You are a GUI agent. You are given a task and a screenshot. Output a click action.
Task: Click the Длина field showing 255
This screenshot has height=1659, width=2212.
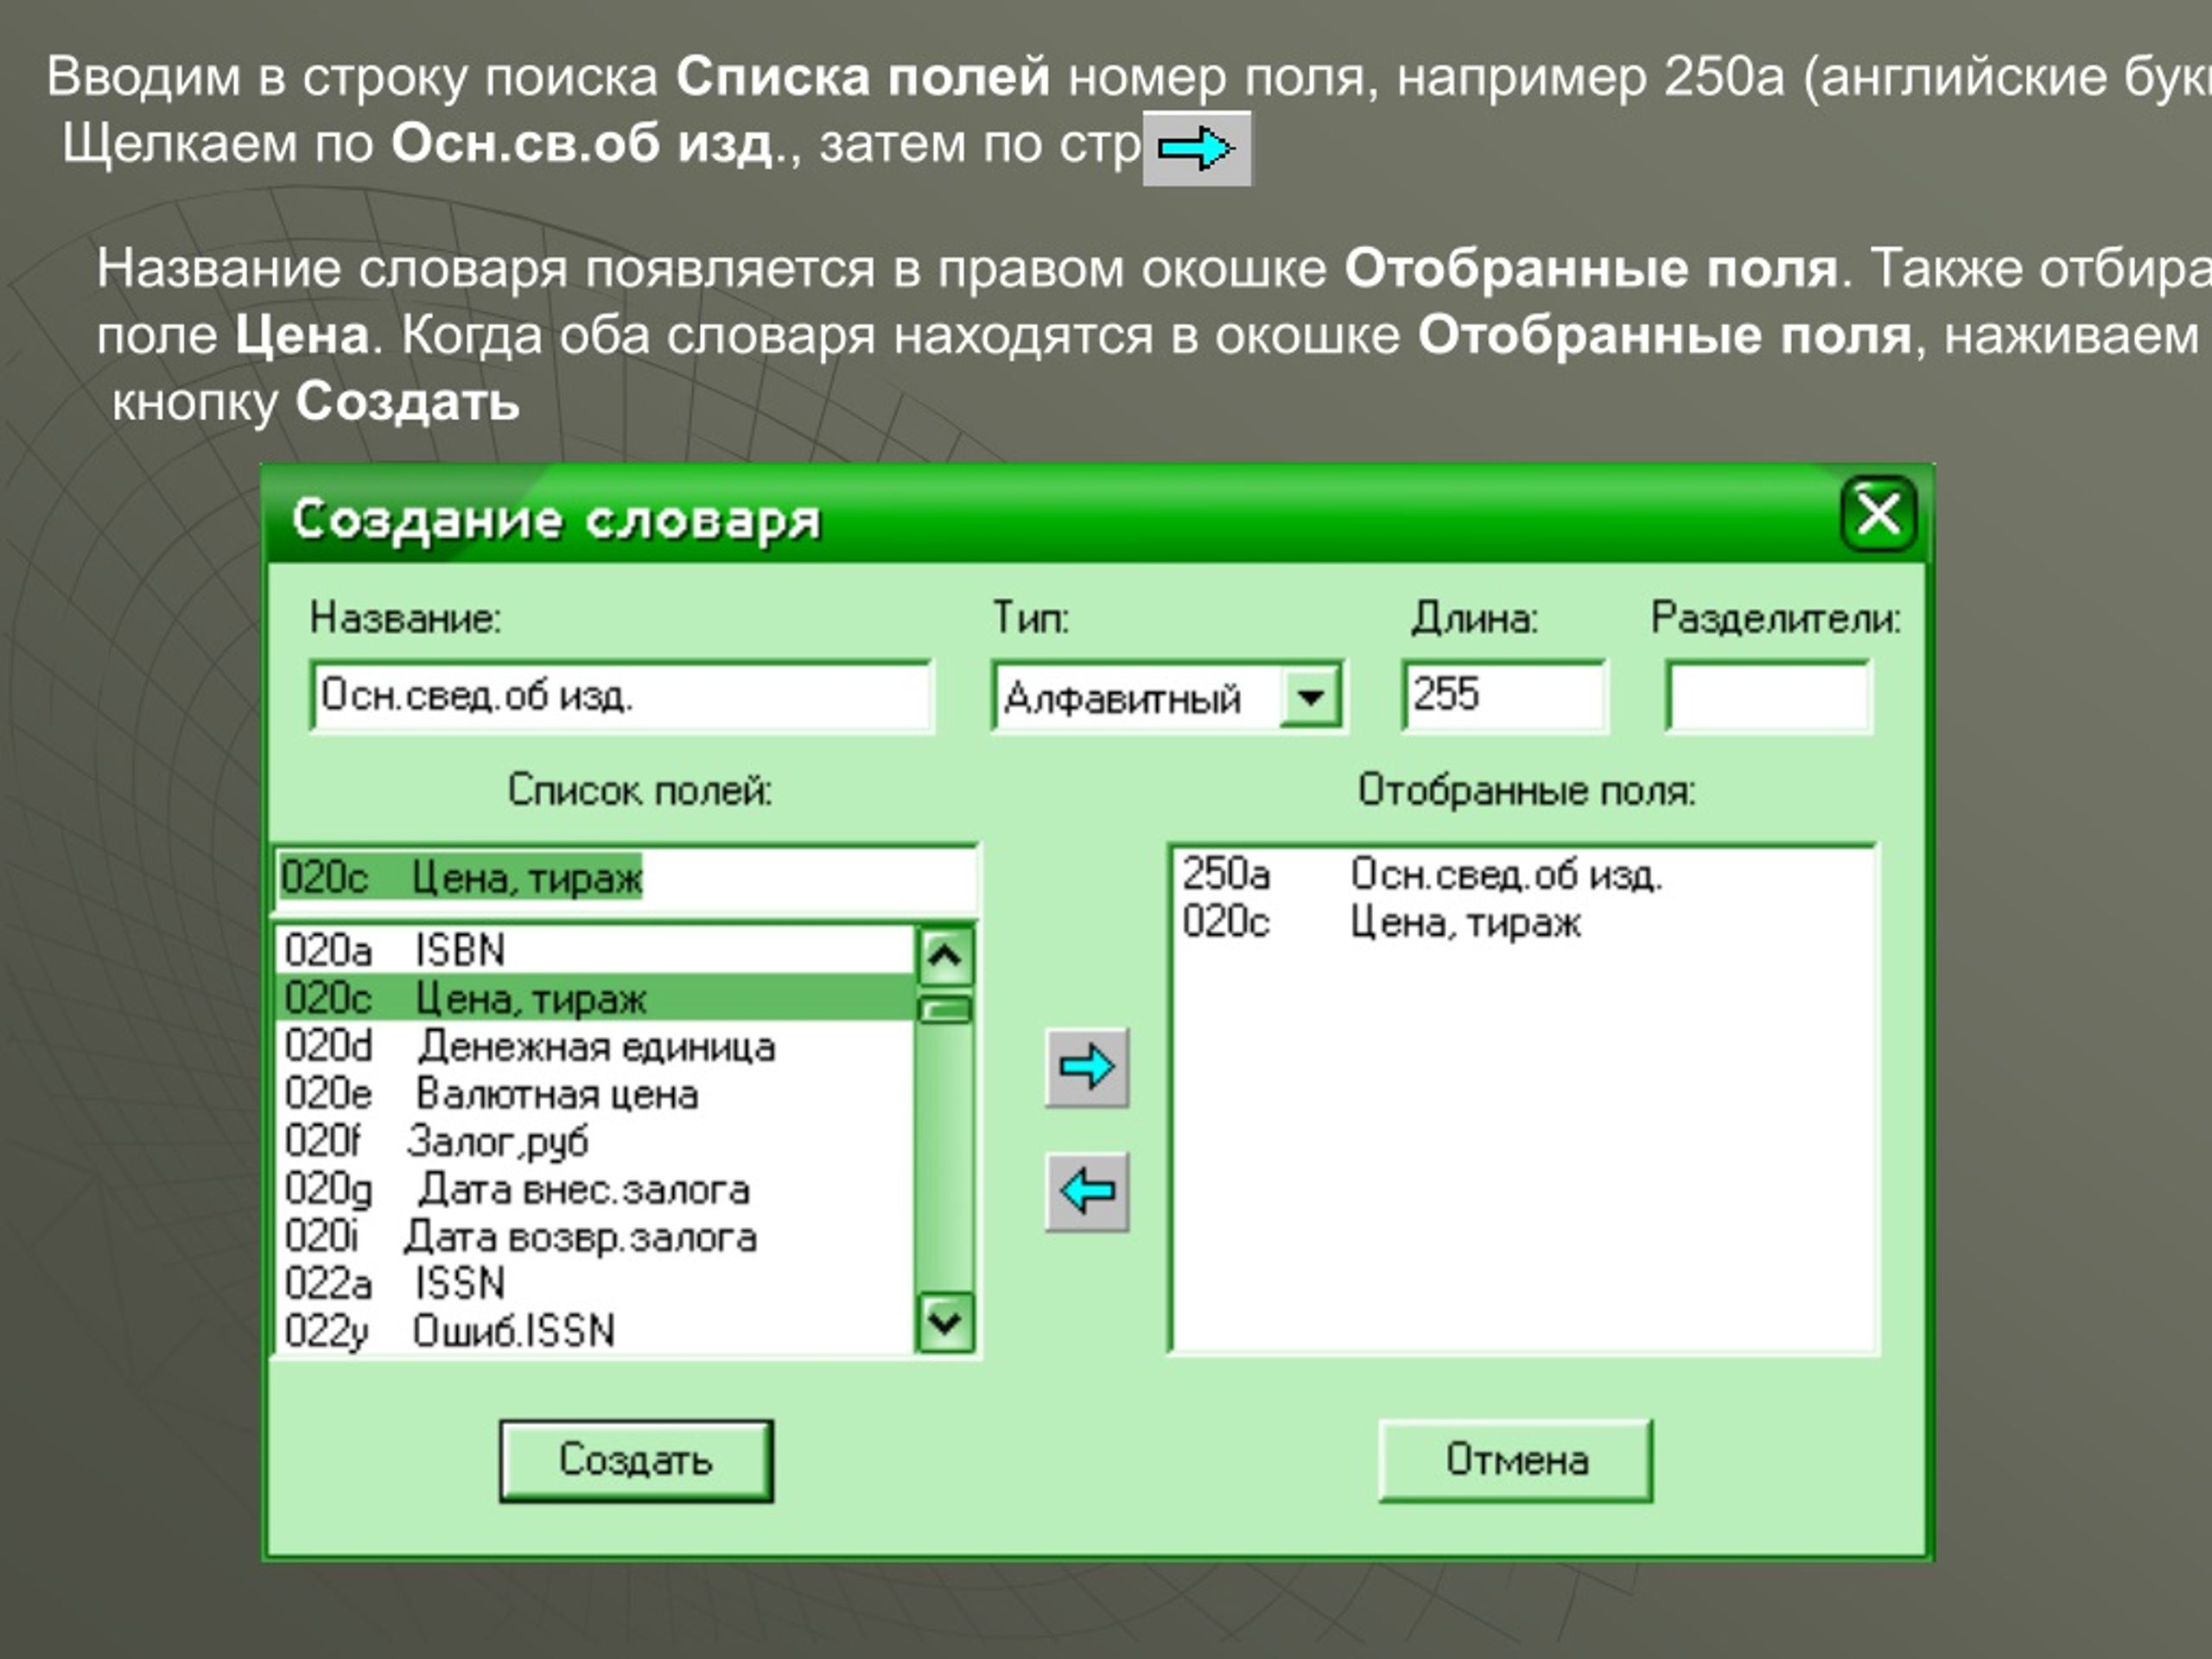pyautogui.click(x=1504, y=696)
